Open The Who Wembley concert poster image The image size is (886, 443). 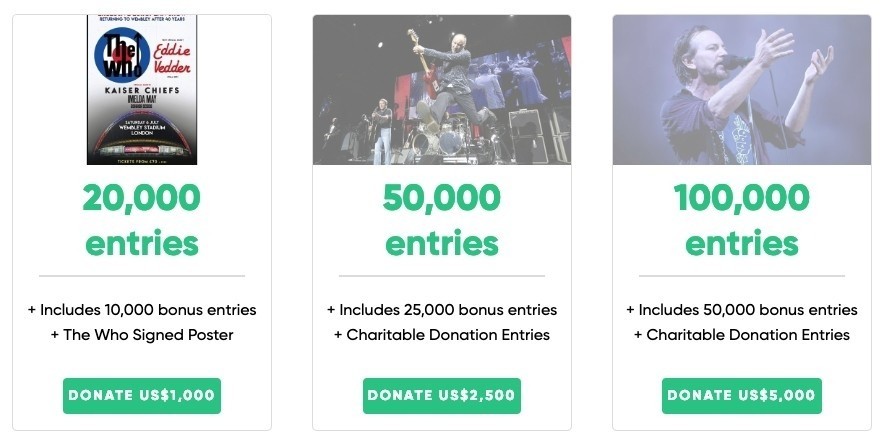pos(142,90)
